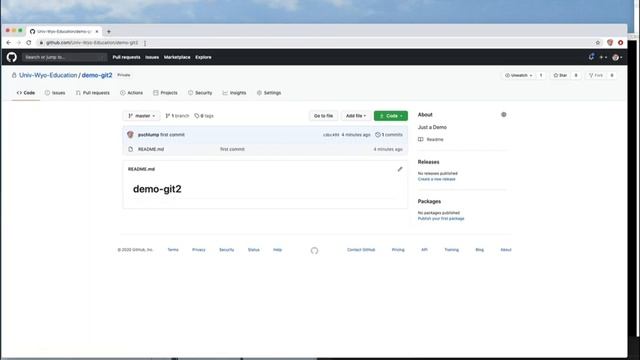This screenshot has width=640, height=360.
Task: Focus the GitHub search box
Action: (x=64, y=57)
